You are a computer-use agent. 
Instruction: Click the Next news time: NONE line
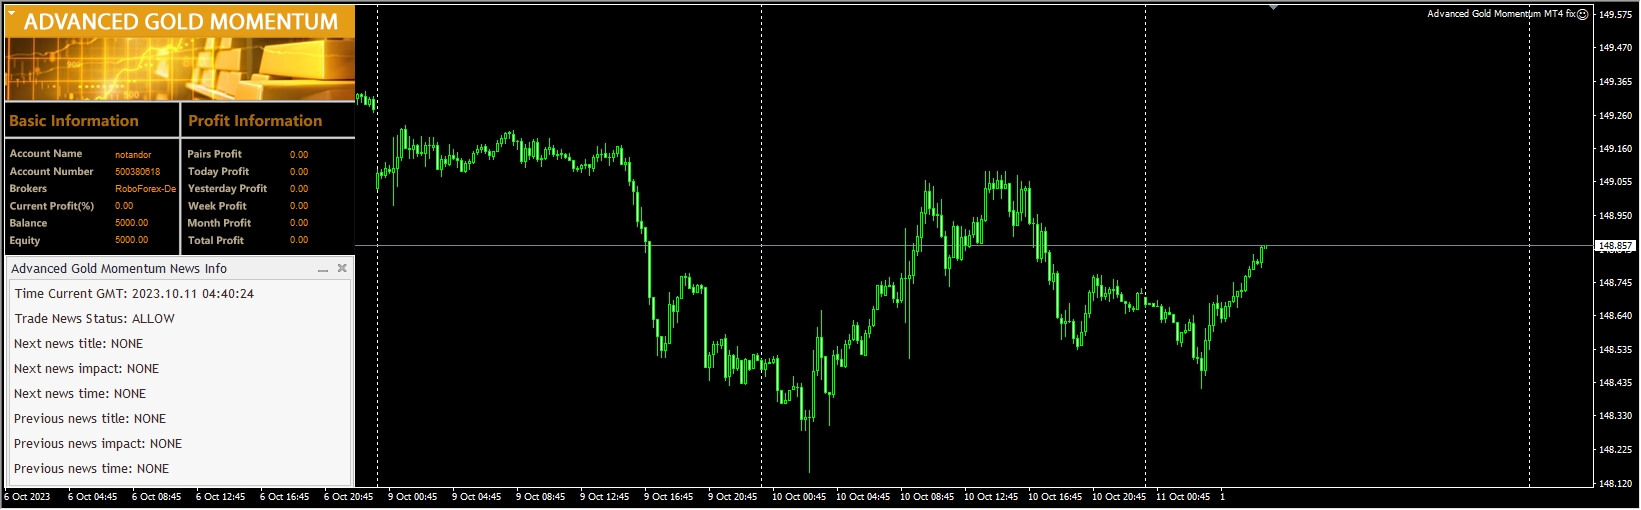click(80, 394)
